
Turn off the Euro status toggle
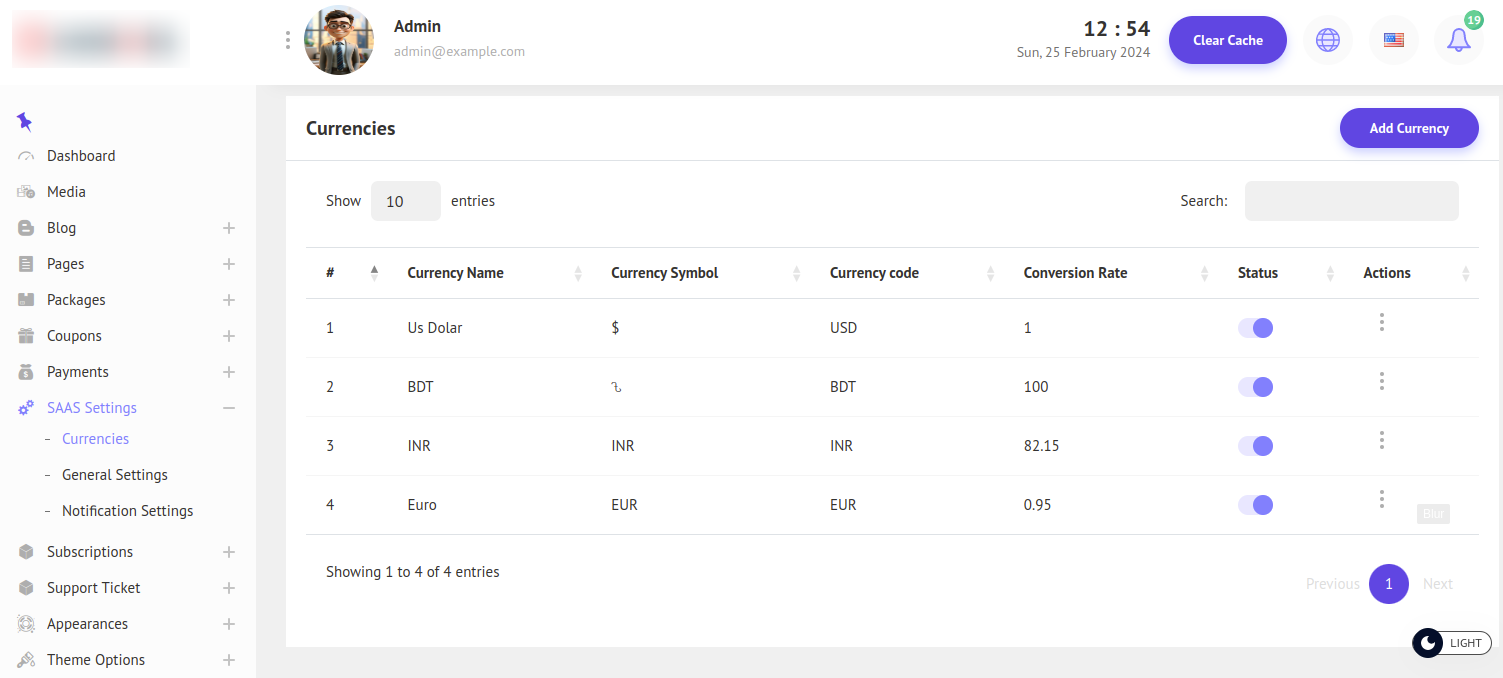coord(1255,505)
